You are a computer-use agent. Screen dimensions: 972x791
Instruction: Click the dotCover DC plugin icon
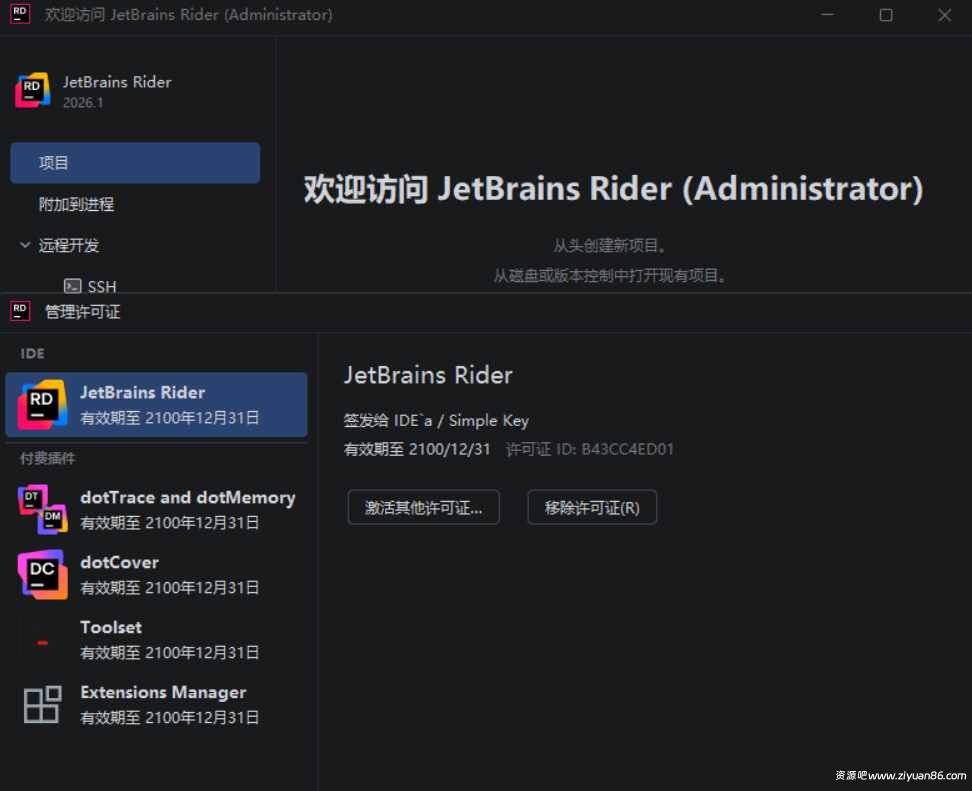(x=42, y=574)
